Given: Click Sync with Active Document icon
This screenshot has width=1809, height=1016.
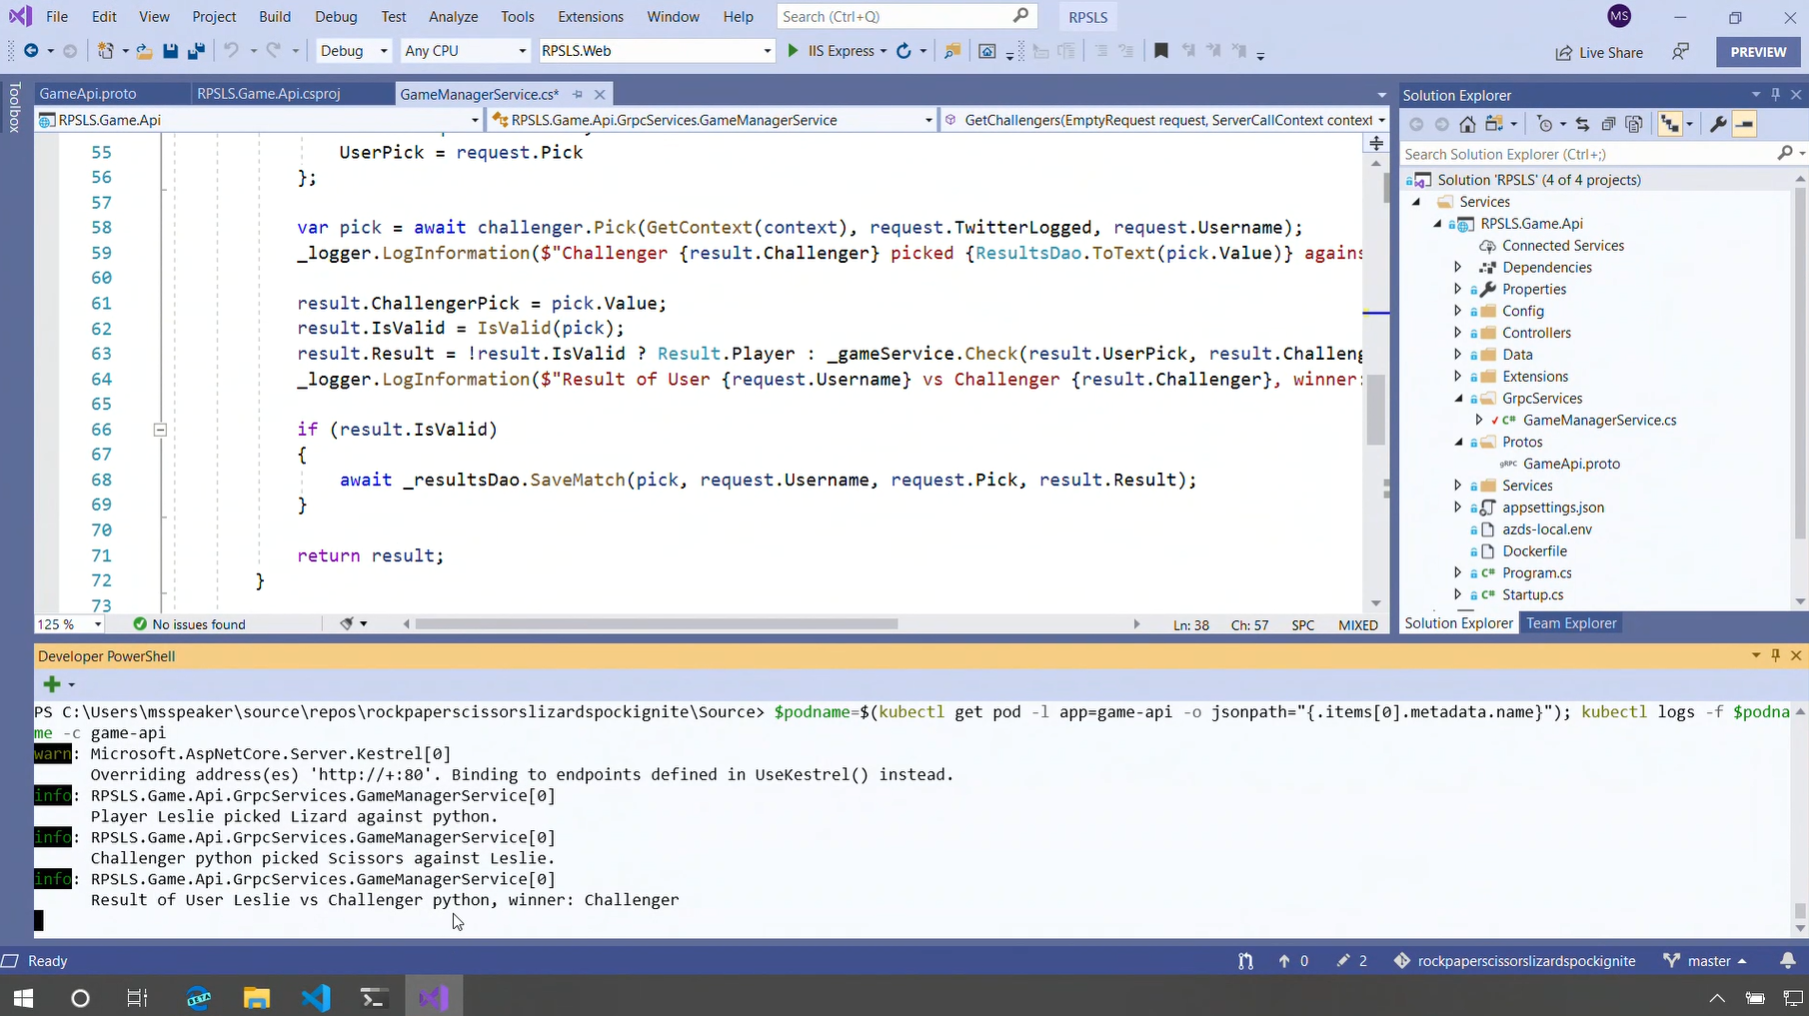Looking at the screenshot, I should pos(1582,124).
